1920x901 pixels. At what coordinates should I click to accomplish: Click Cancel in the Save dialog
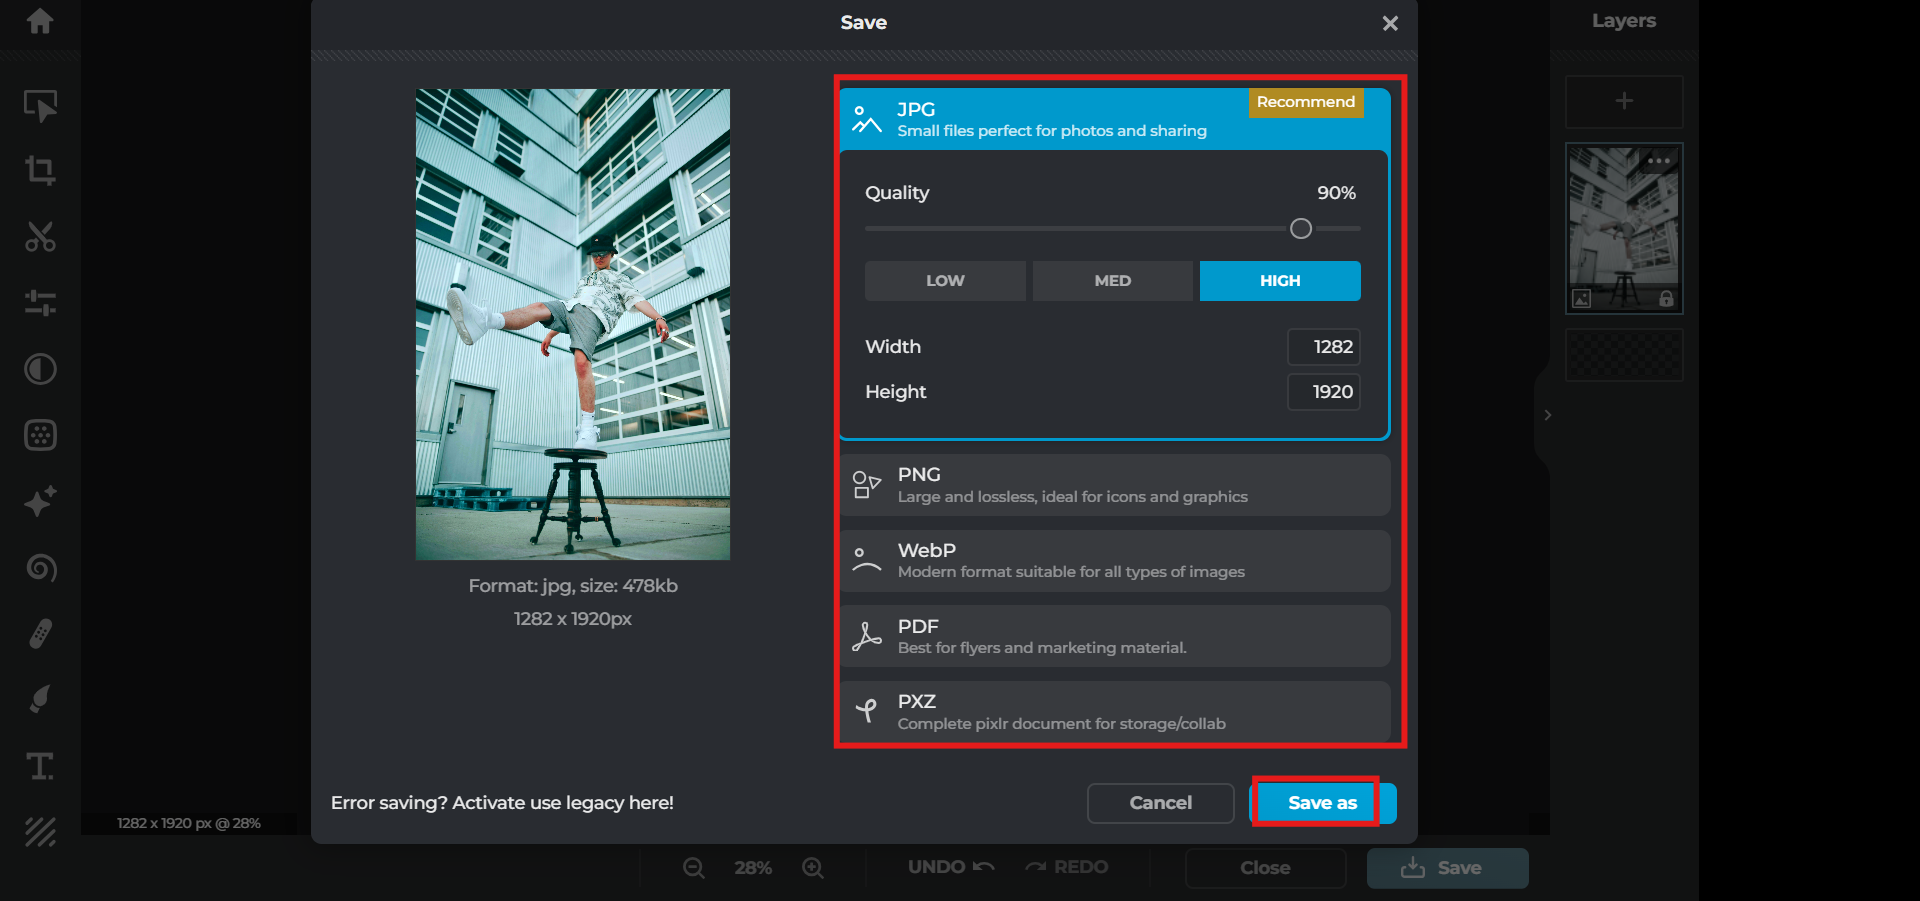(x=1160, y=803)
